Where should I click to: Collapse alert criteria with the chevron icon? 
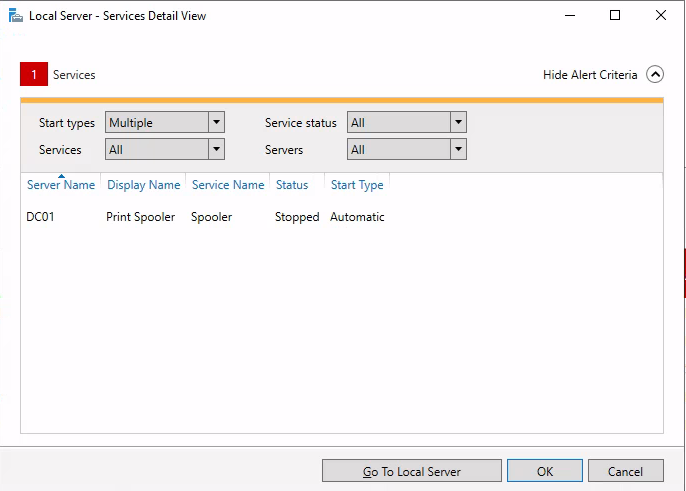click(655, 74)
